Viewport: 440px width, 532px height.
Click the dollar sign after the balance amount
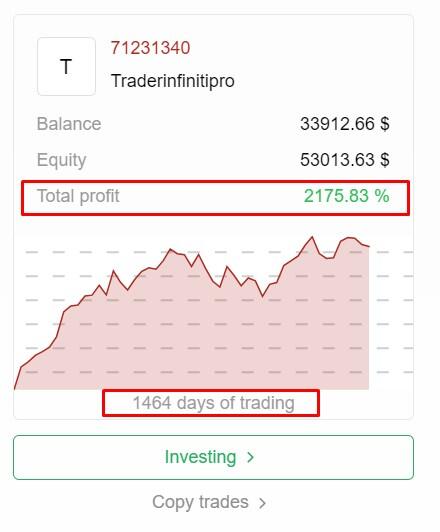pos(384,124)
